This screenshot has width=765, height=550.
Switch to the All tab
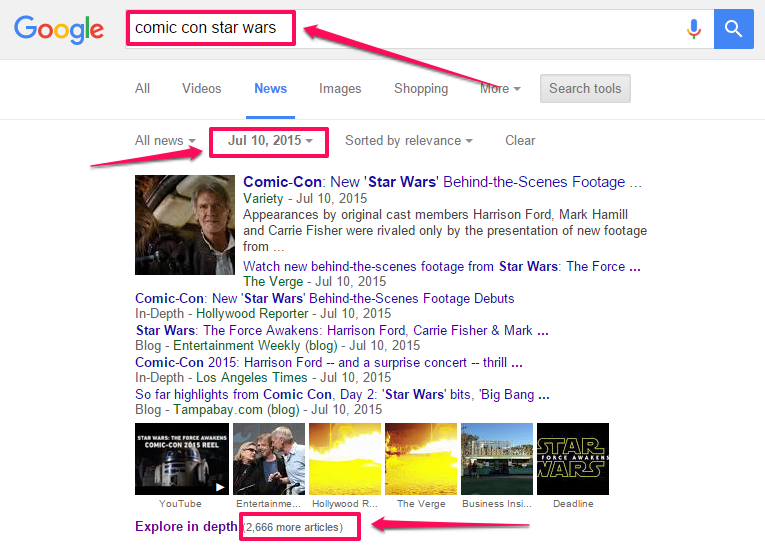pos(142,88)
